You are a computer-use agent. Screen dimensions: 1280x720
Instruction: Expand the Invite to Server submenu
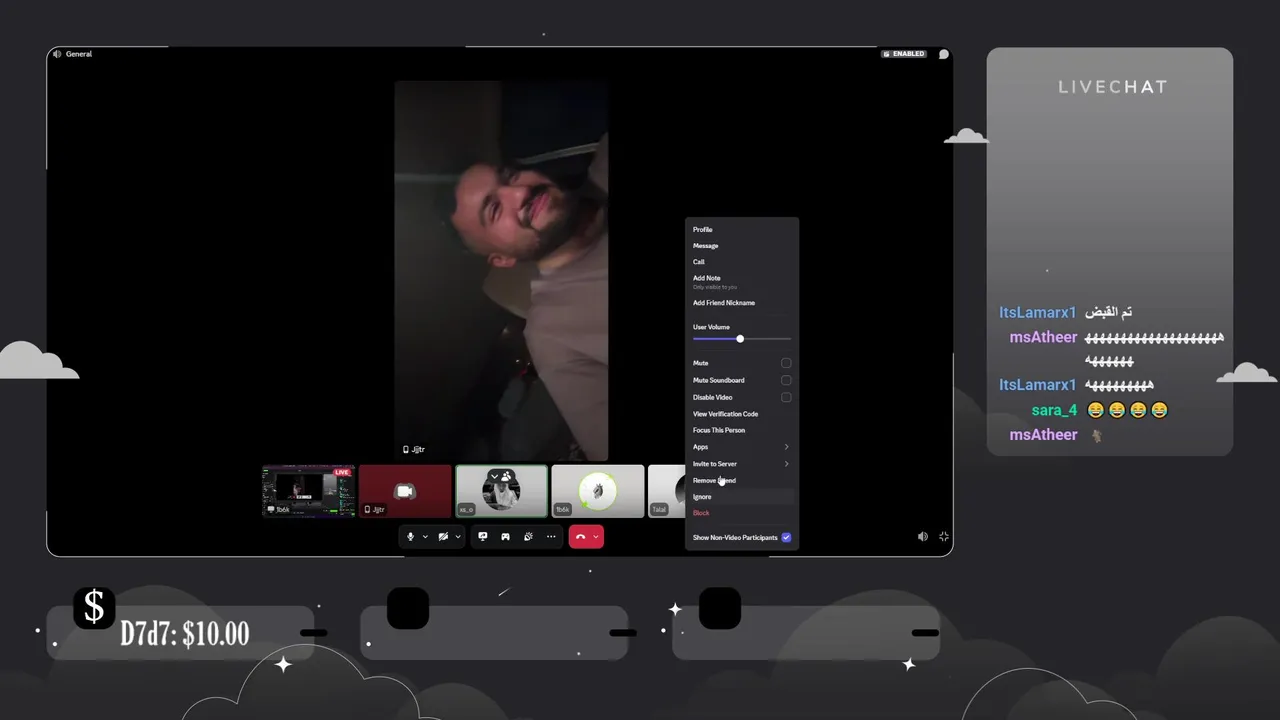(742, 464)
